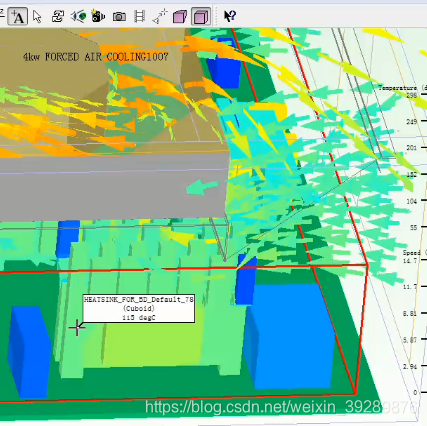Click the refresh view arrows icon
The image size is (427, 426).
click(x=58, y=16)
